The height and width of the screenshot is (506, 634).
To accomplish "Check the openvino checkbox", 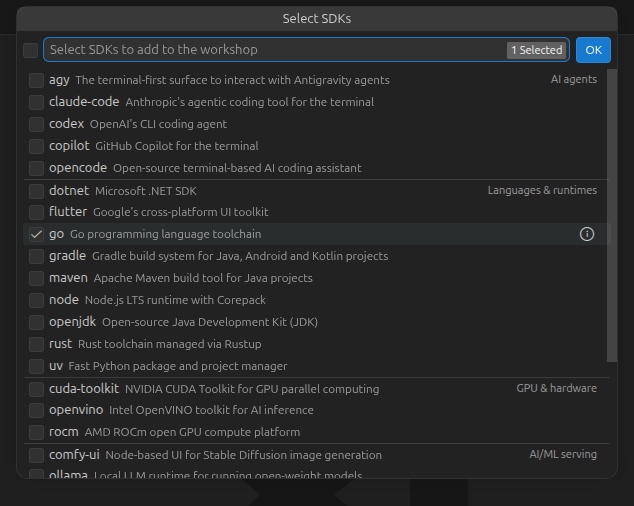I will click(x=36, y=410).
